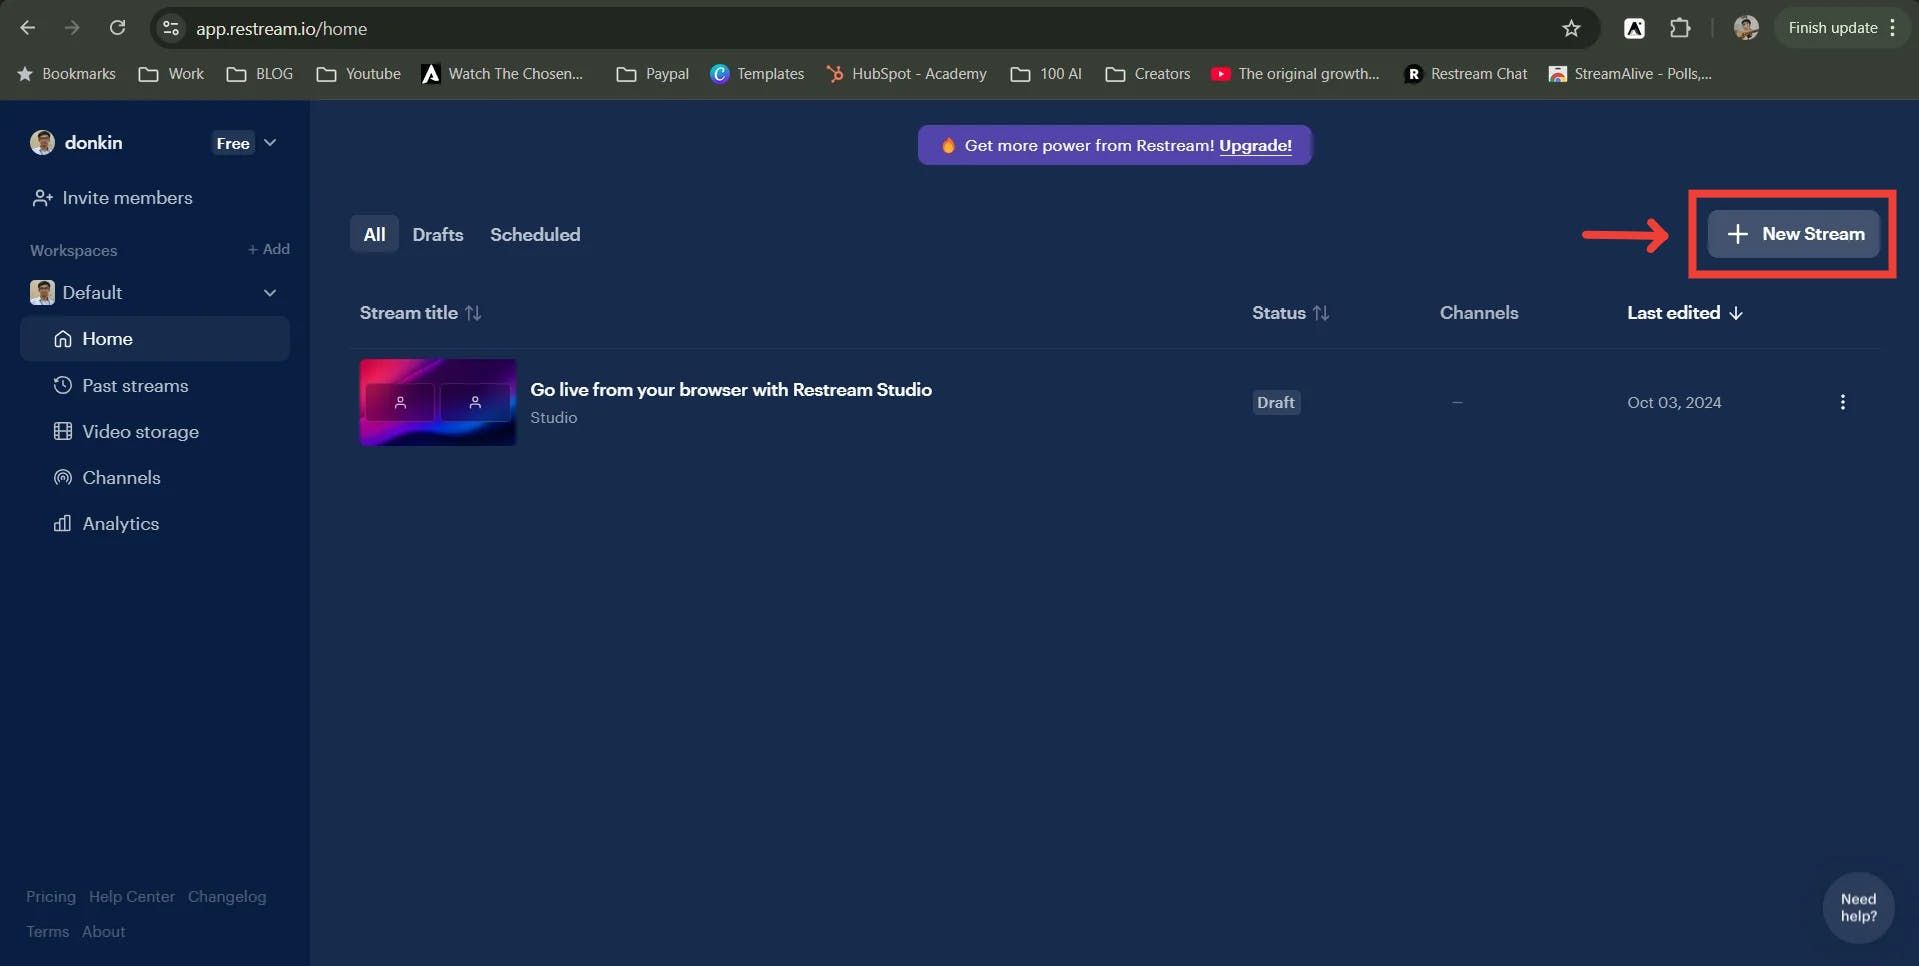Sort streams by Status
Viewport: 1919px width, 966px height.
coord(1291,313)
